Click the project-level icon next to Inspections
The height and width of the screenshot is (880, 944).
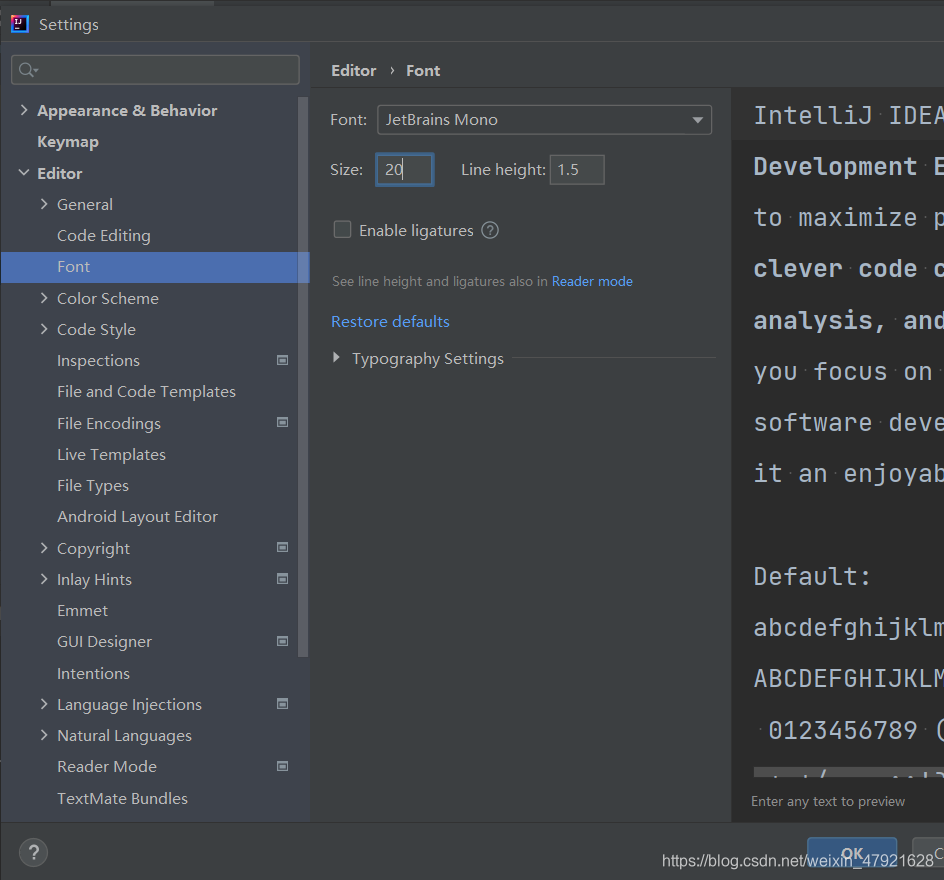click(282, 360)
